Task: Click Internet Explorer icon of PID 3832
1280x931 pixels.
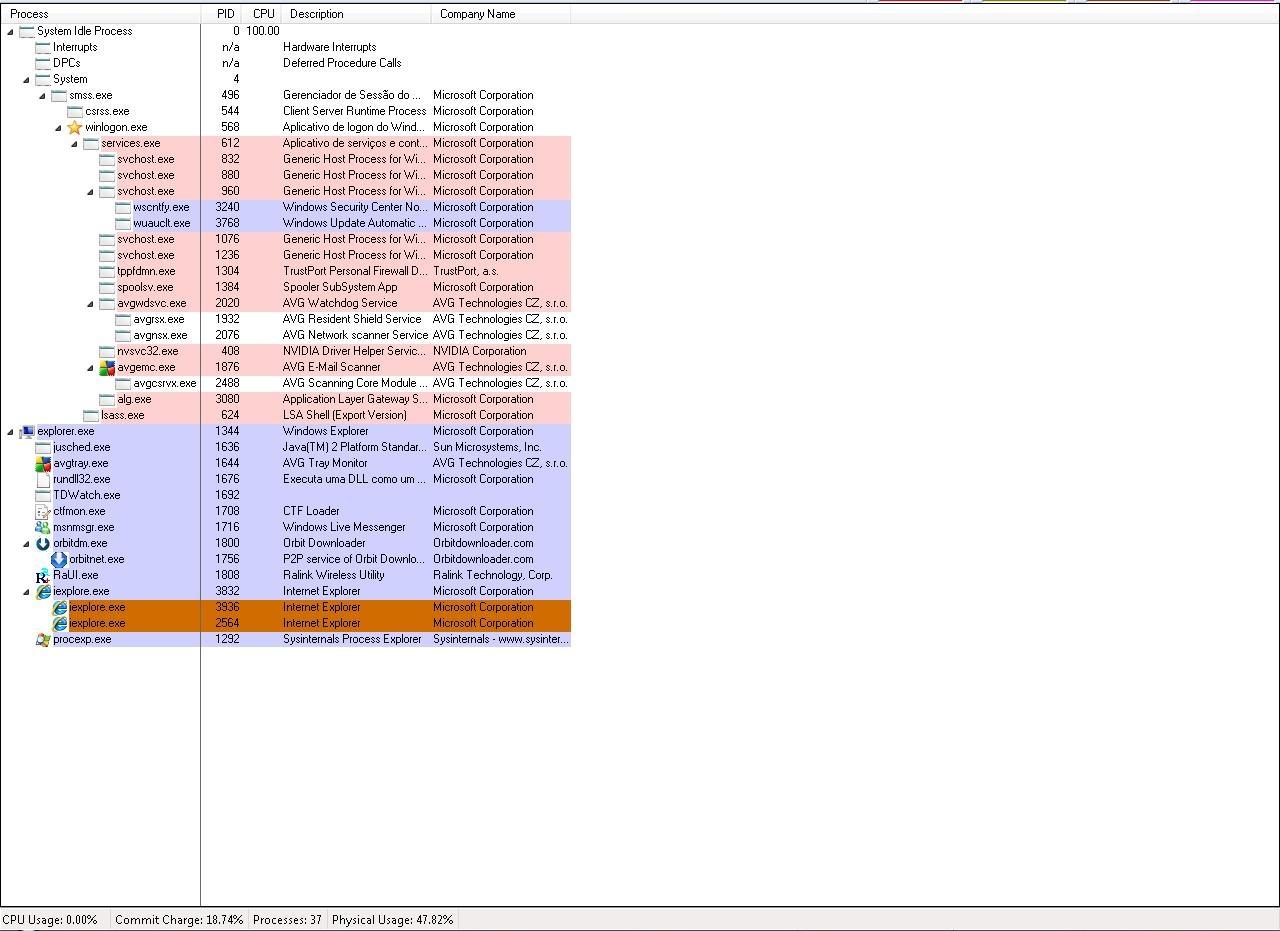Action: click(43, 591)
